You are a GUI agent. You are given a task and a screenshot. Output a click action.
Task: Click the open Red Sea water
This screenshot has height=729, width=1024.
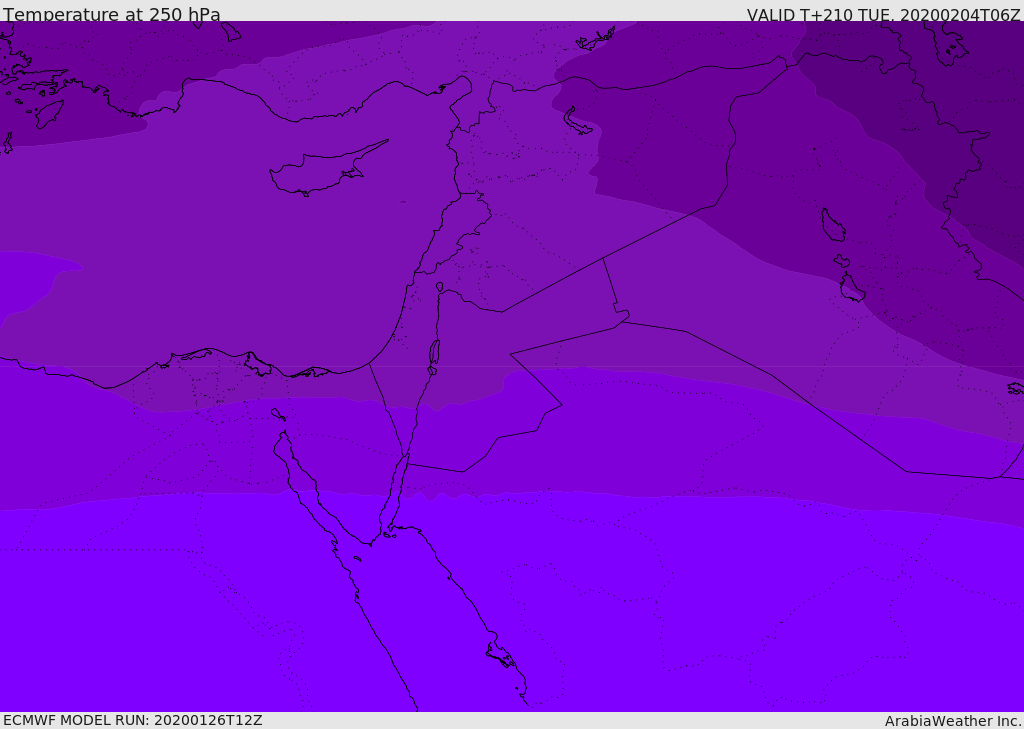440,640
